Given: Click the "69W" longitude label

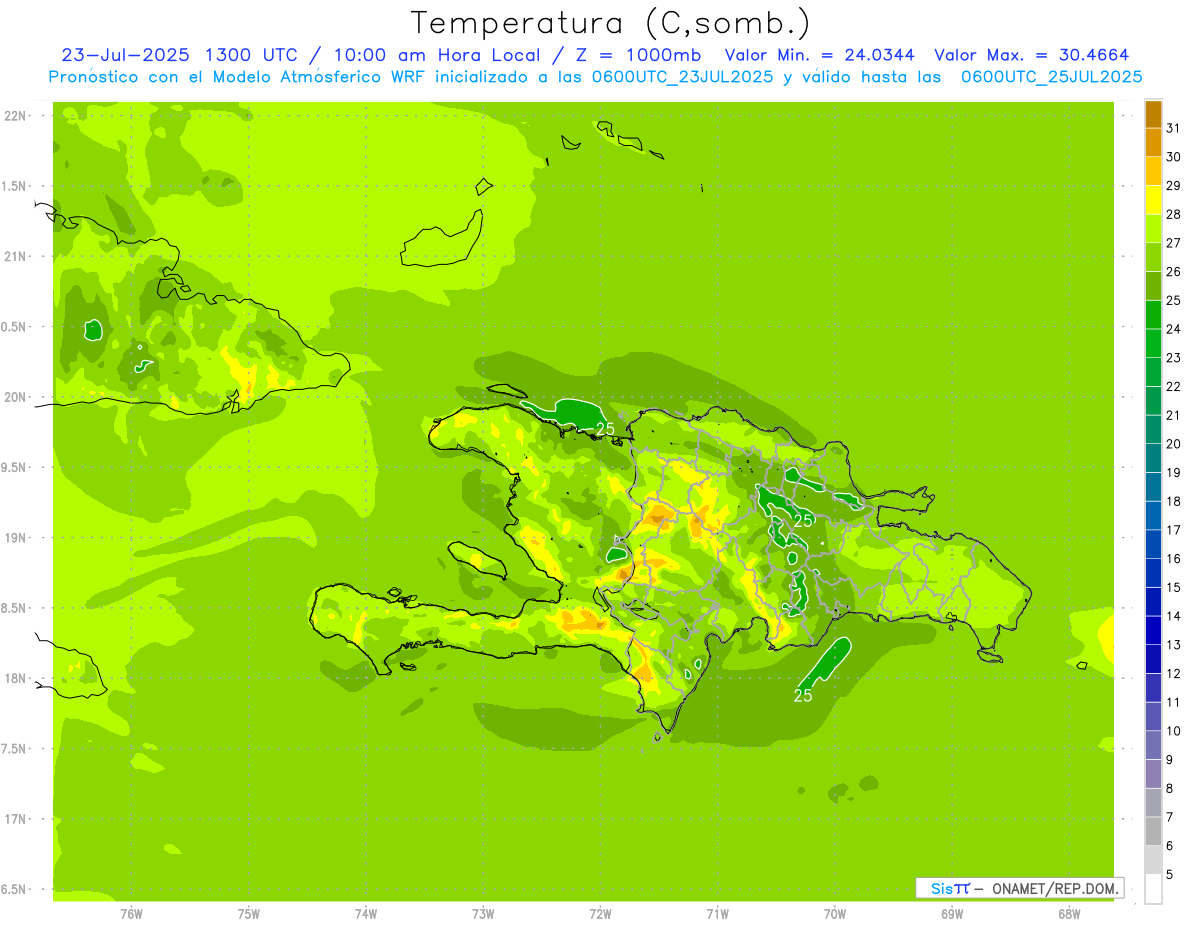Looking at the screenshot, I should [952, 913].
